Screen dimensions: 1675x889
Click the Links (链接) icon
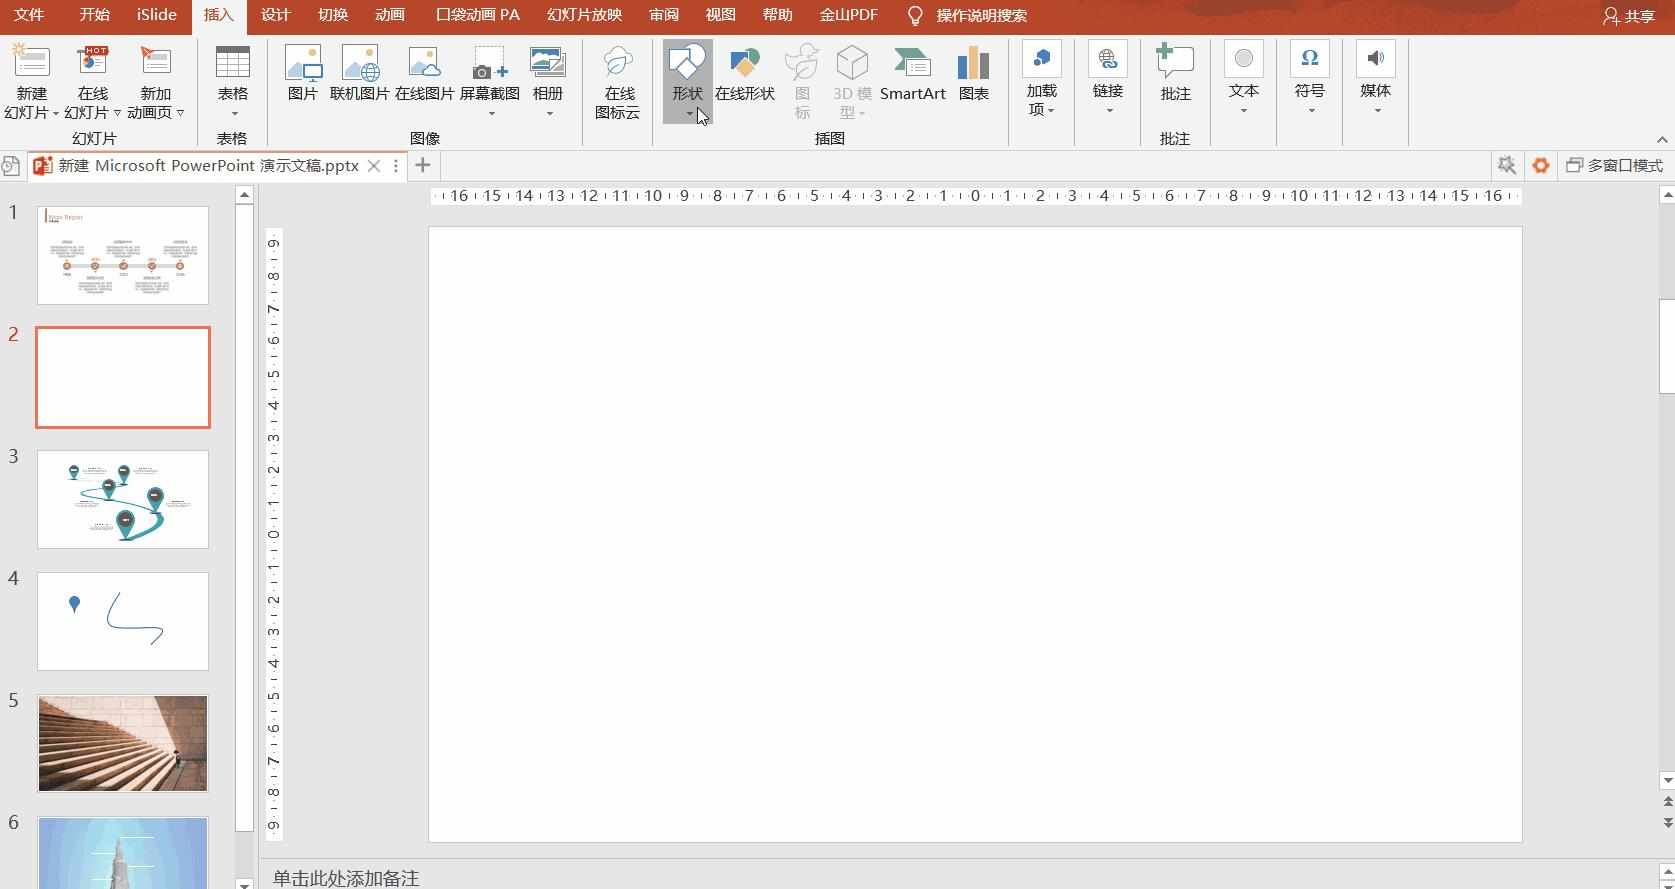(x=1108, y=59)
